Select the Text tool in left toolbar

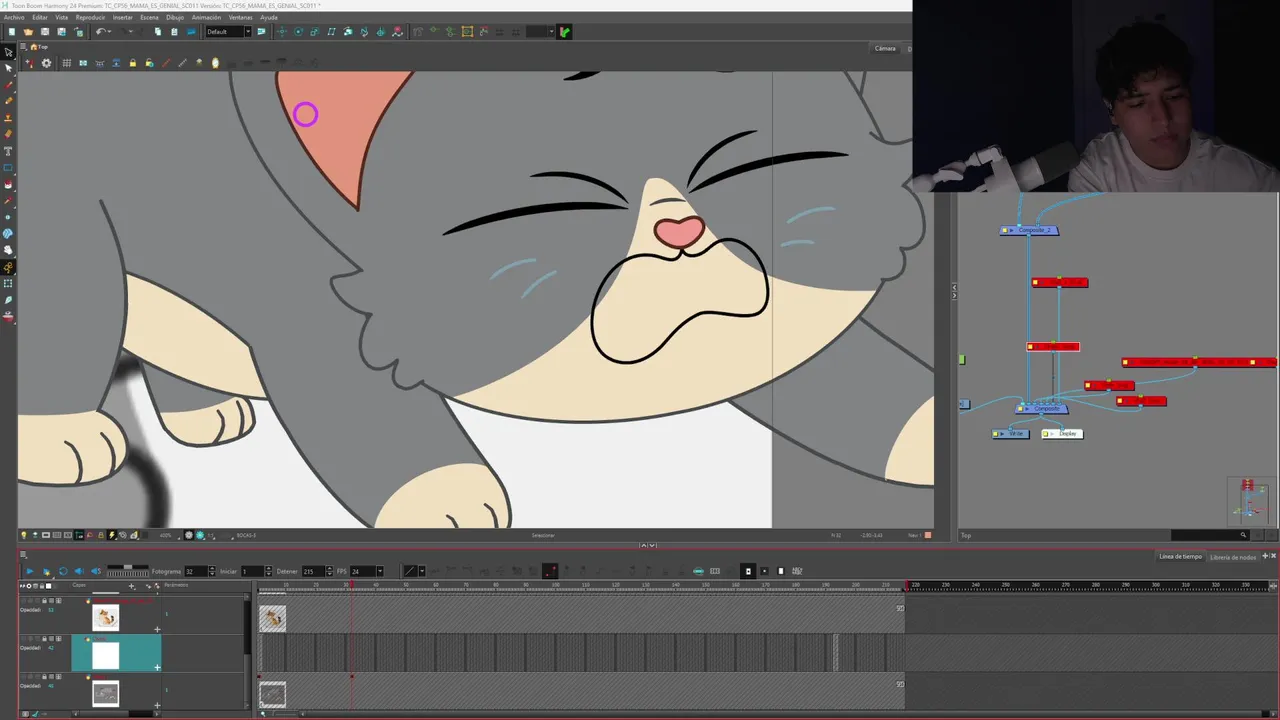click(9, 151)
